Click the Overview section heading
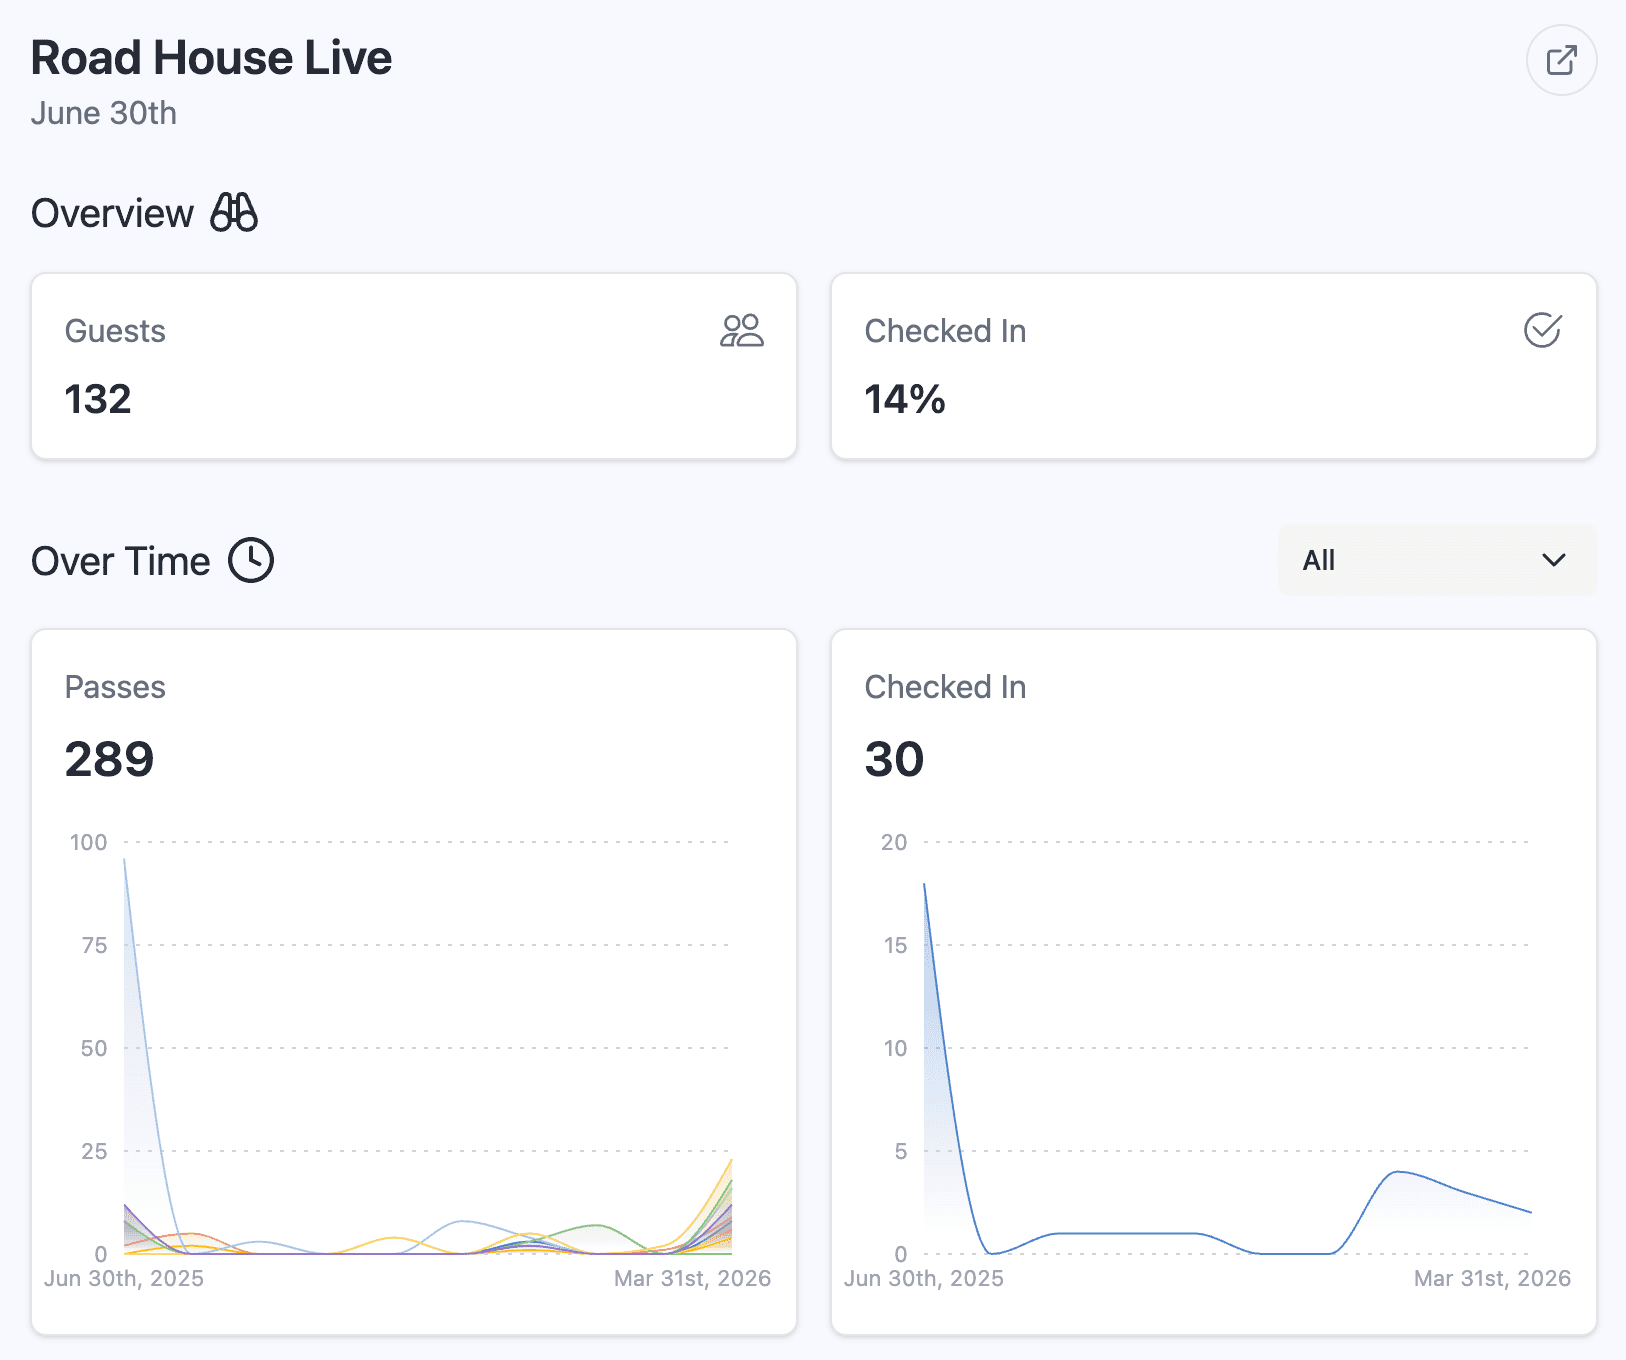 pos(113,212)
